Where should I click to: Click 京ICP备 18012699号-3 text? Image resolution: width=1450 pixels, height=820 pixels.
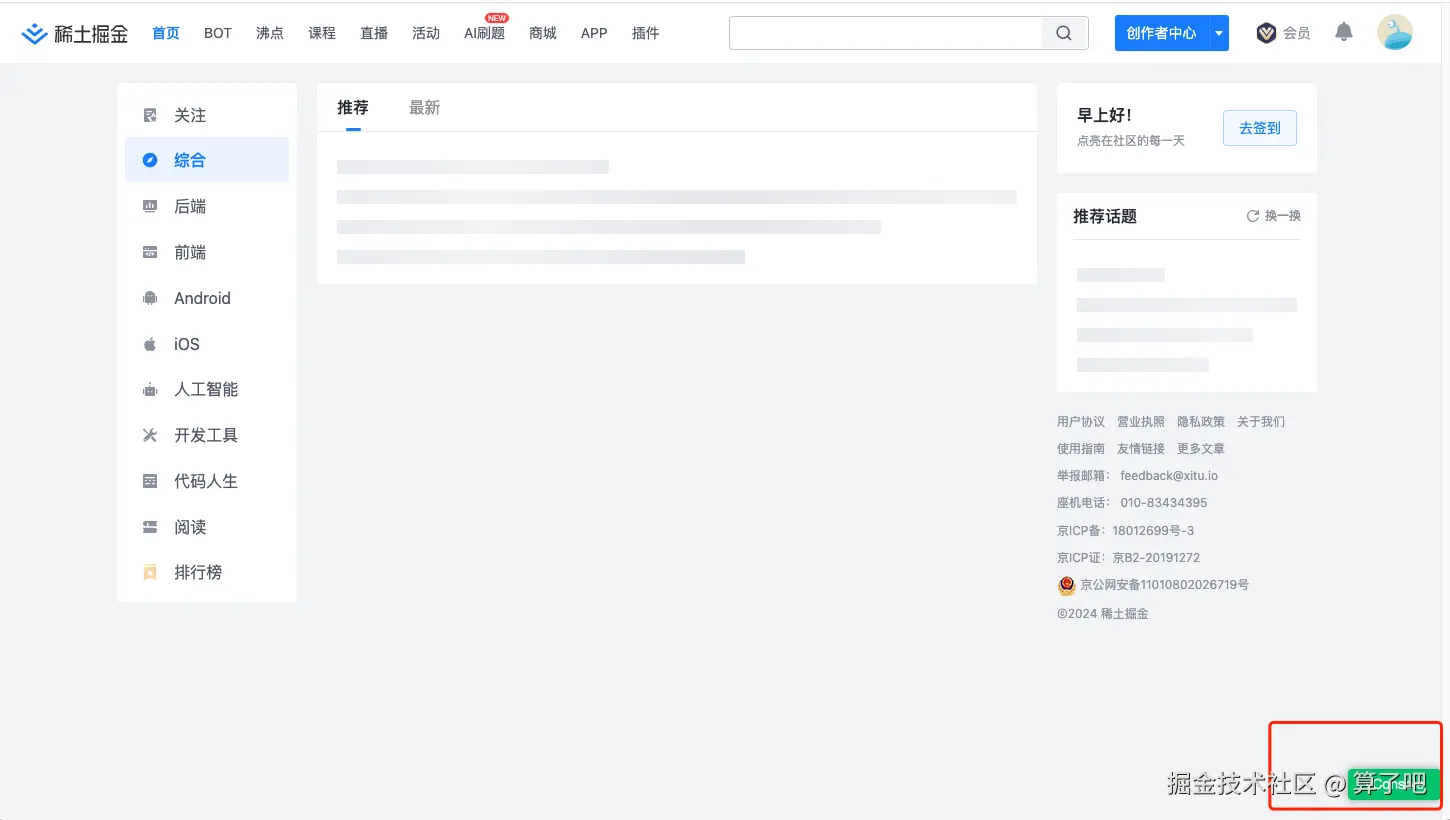(x=1126, y=531)
